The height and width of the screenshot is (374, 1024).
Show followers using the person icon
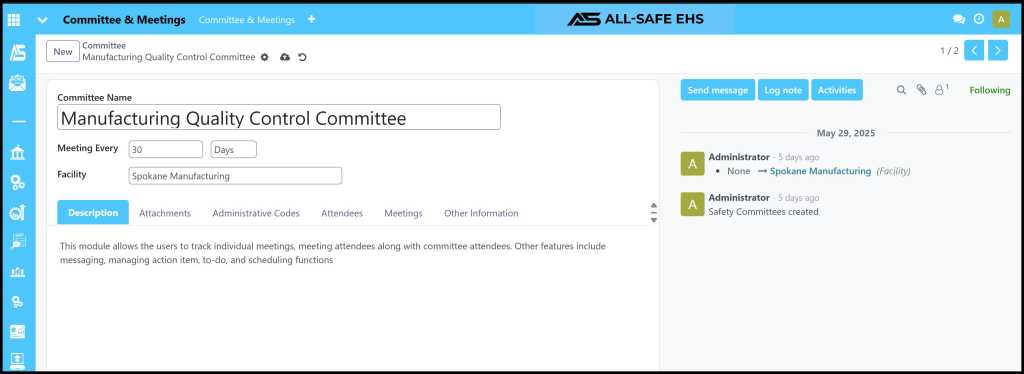click(x=940, y=89)
